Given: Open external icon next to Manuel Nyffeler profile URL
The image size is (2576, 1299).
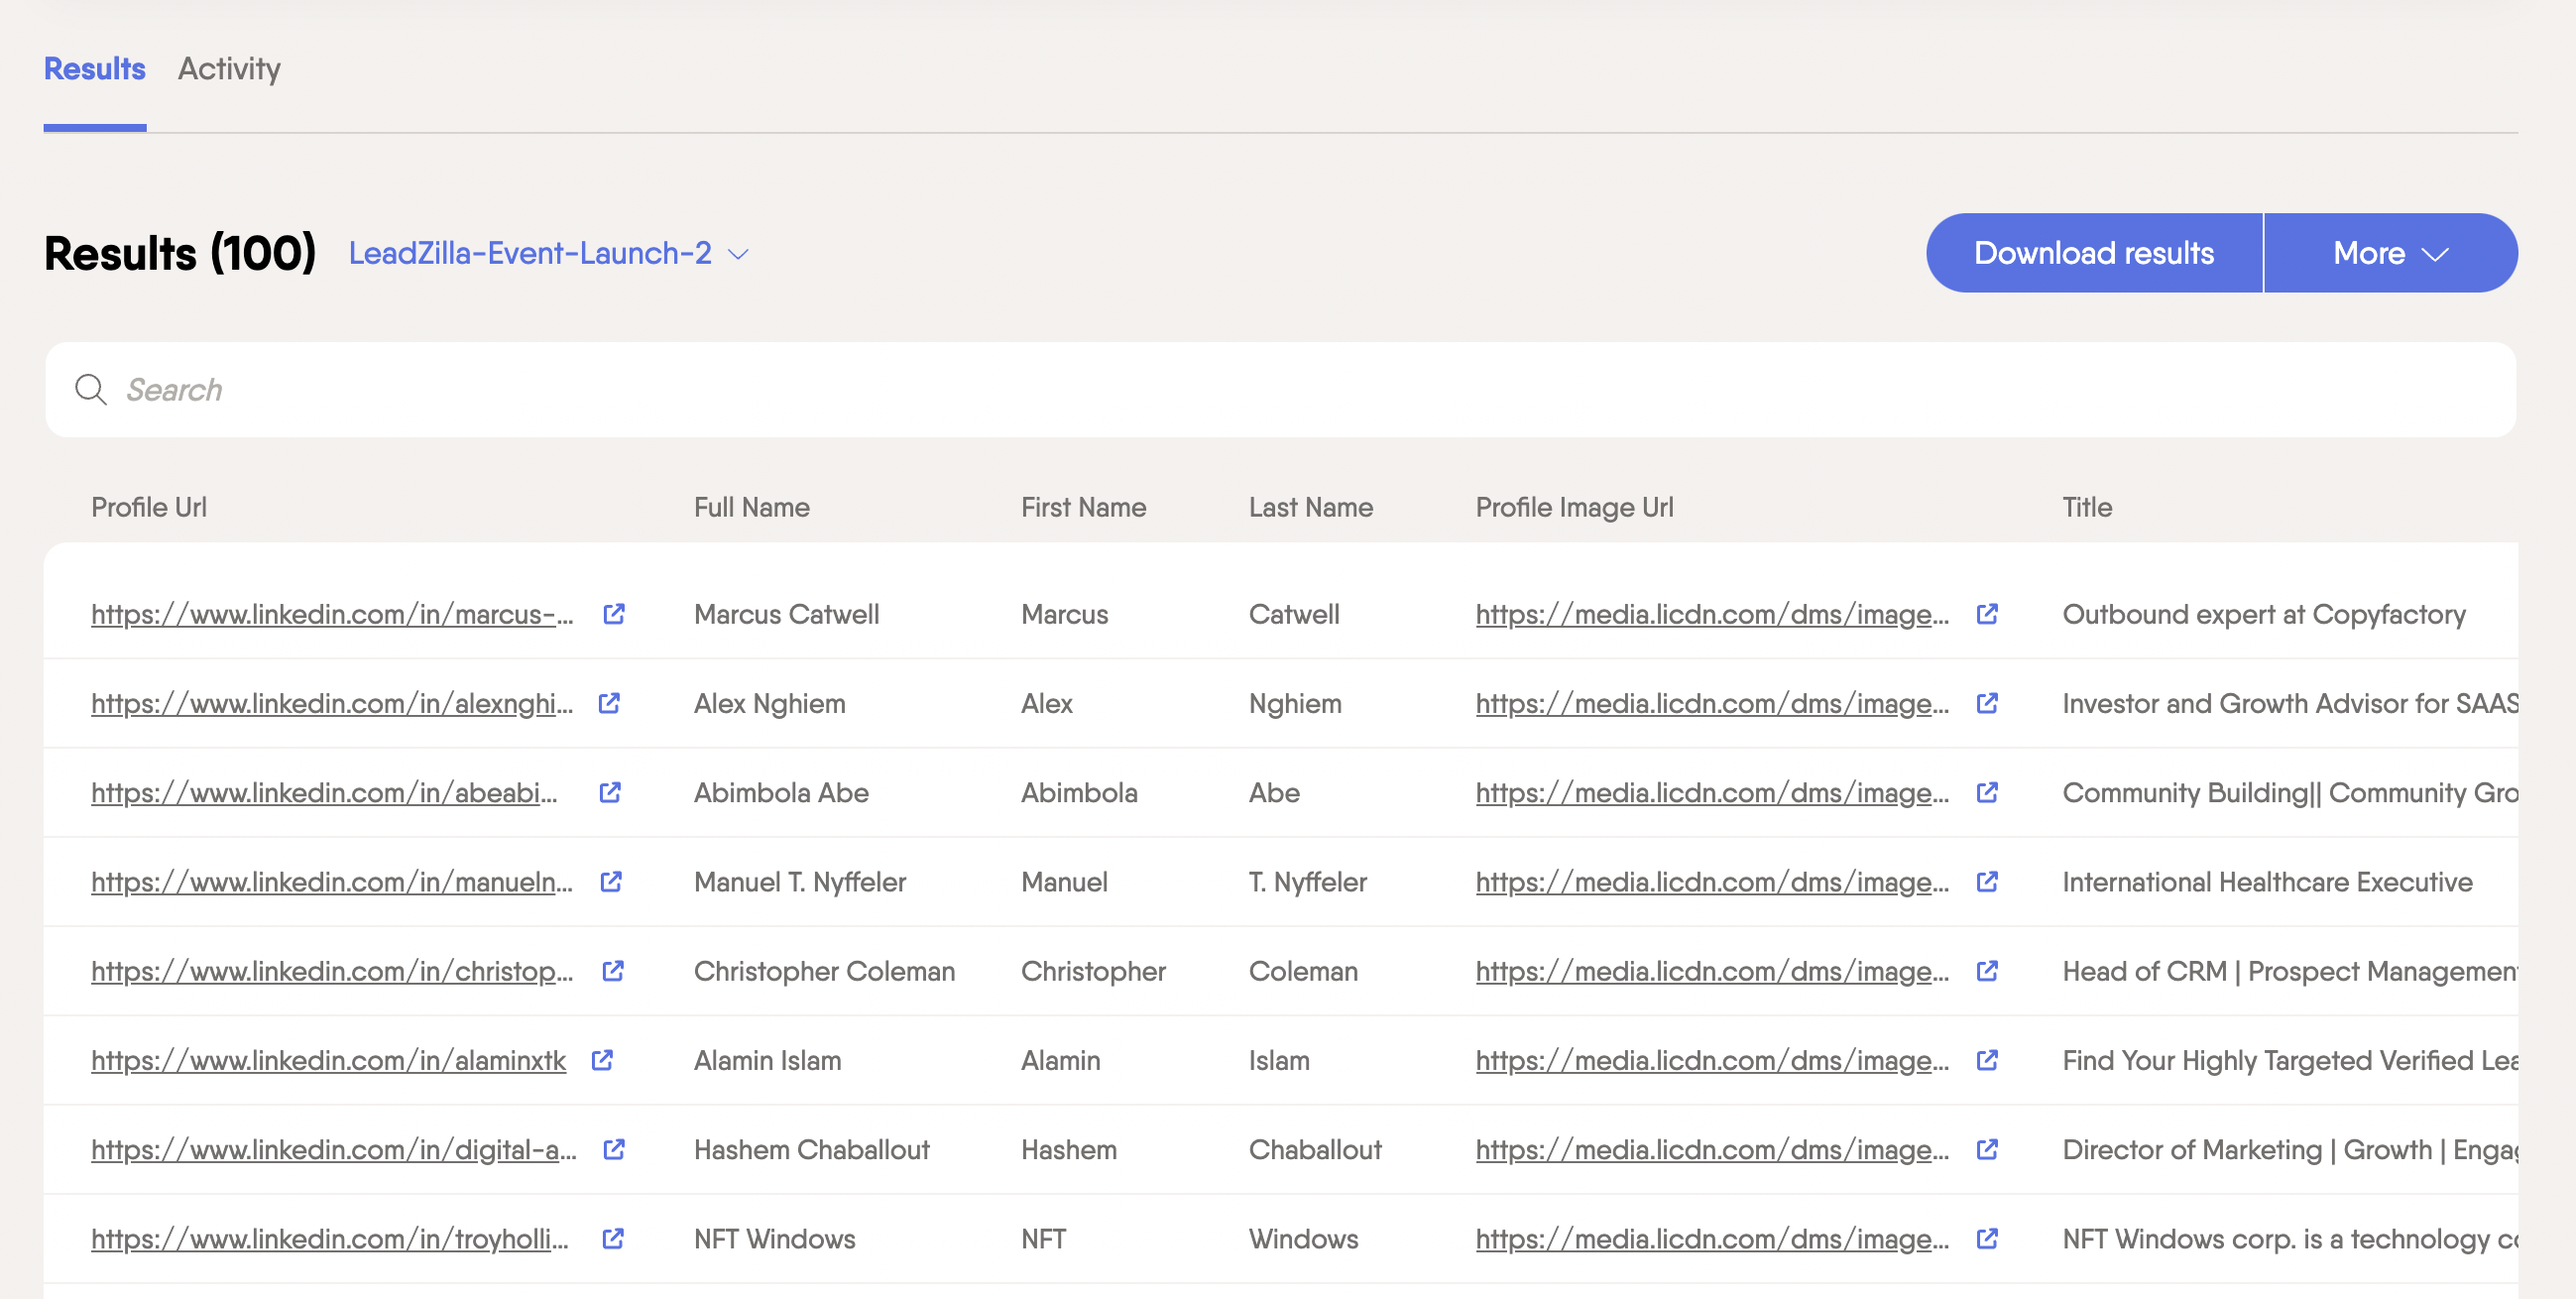Looking at the screenshot, I should coord(611,881).
